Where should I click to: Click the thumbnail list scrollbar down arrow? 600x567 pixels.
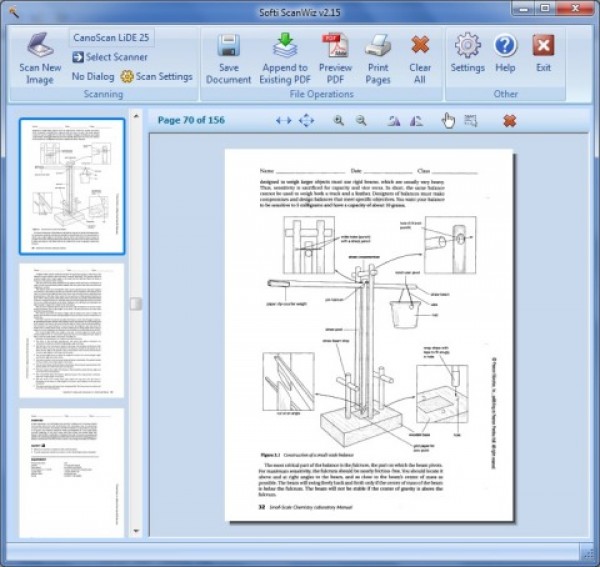136,531
